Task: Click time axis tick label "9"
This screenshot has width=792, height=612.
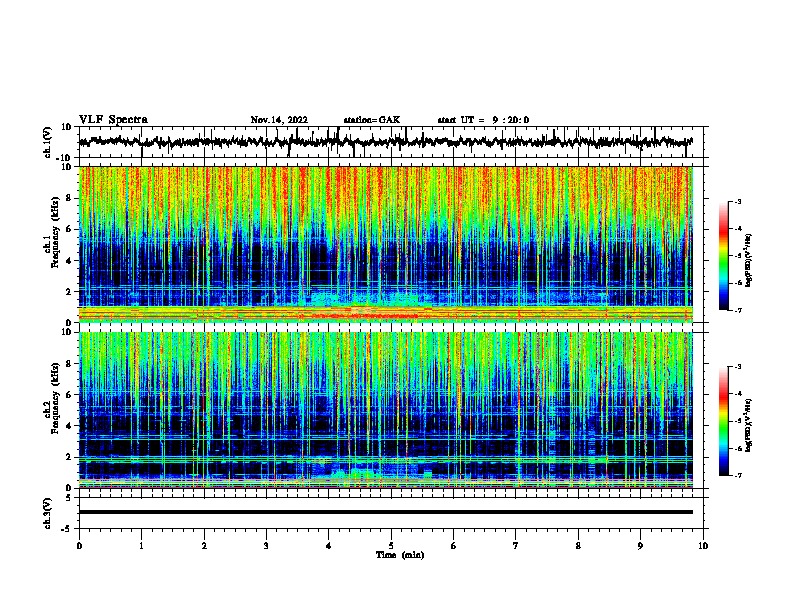Action: 640,546
